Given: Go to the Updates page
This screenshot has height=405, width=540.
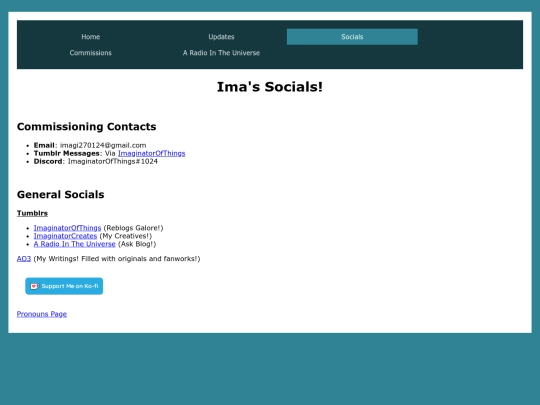Looking at the screenshot, I should point(221,37).
